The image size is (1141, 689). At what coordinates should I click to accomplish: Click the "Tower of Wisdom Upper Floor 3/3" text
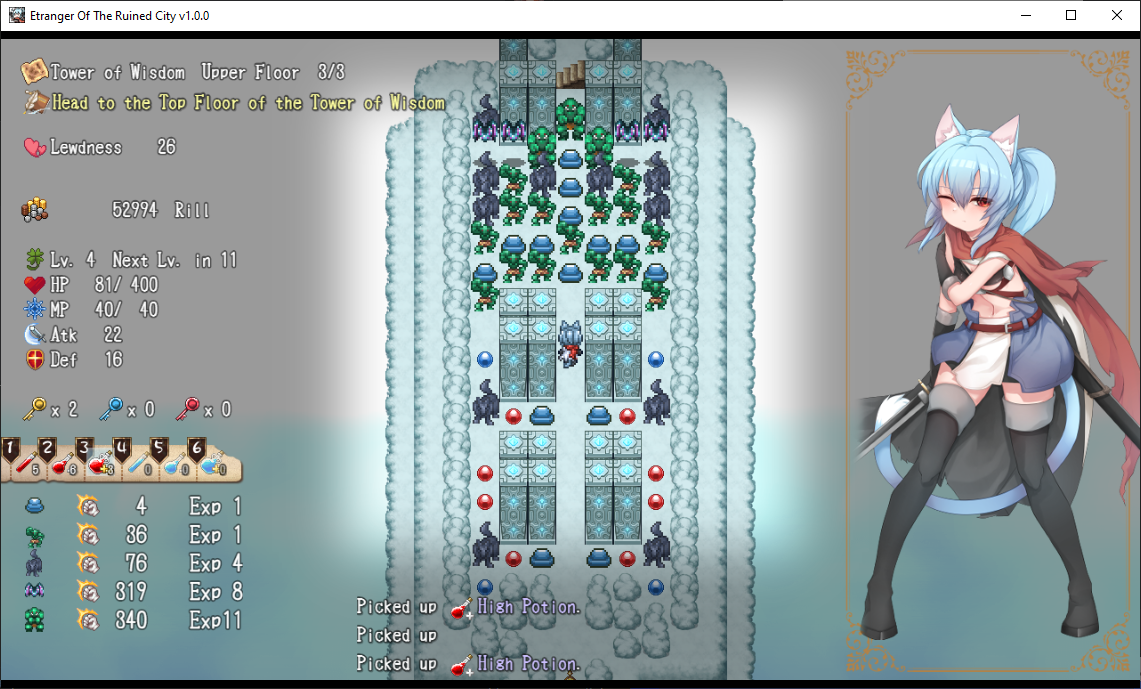tap(197, 72)
